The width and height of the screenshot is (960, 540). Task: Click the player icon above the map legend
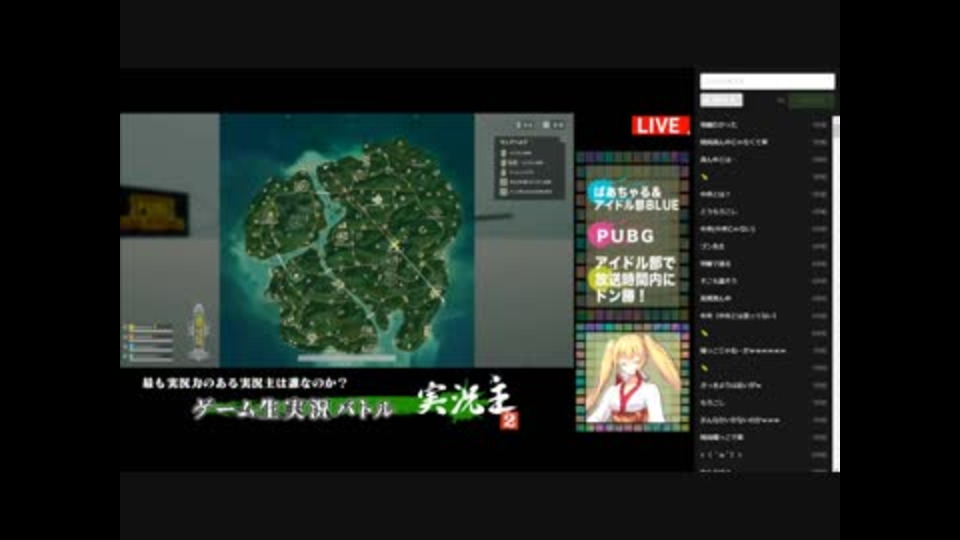tap(519, 125)
